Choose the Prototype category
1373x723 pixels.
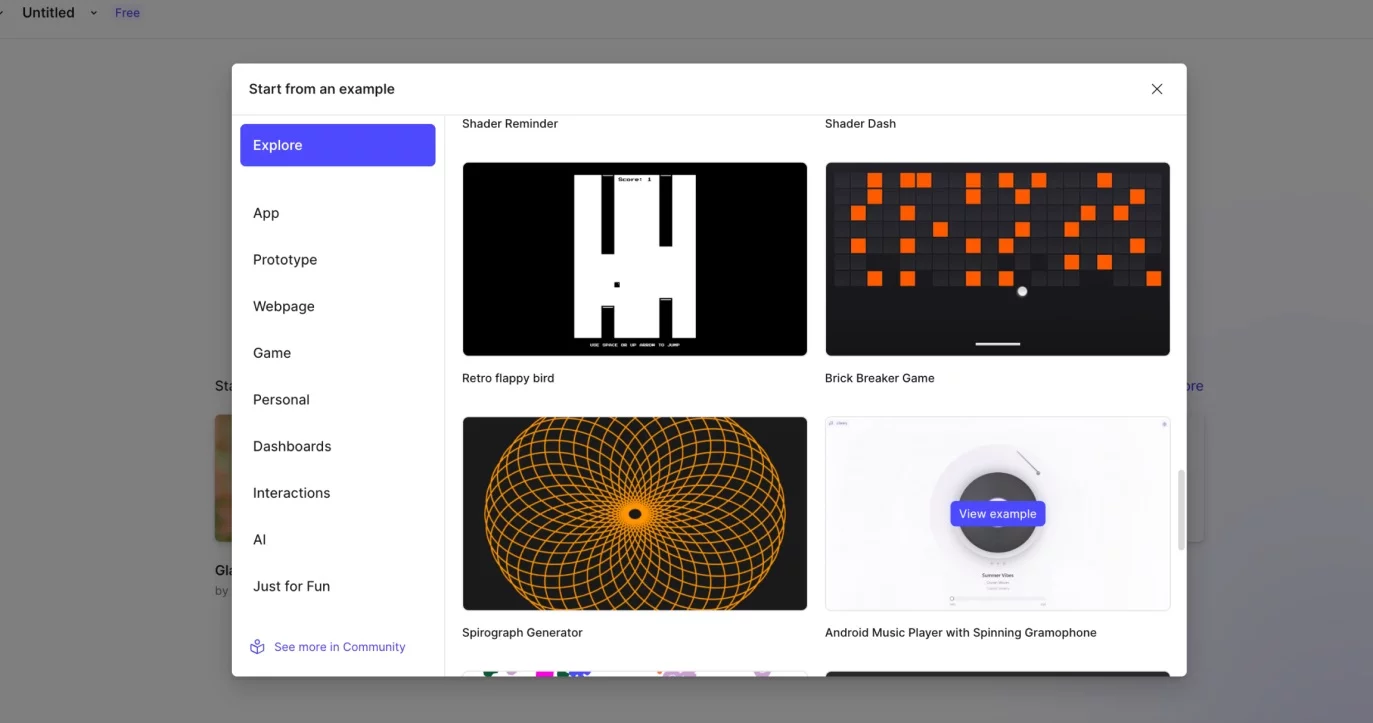(x=285, y=260)
